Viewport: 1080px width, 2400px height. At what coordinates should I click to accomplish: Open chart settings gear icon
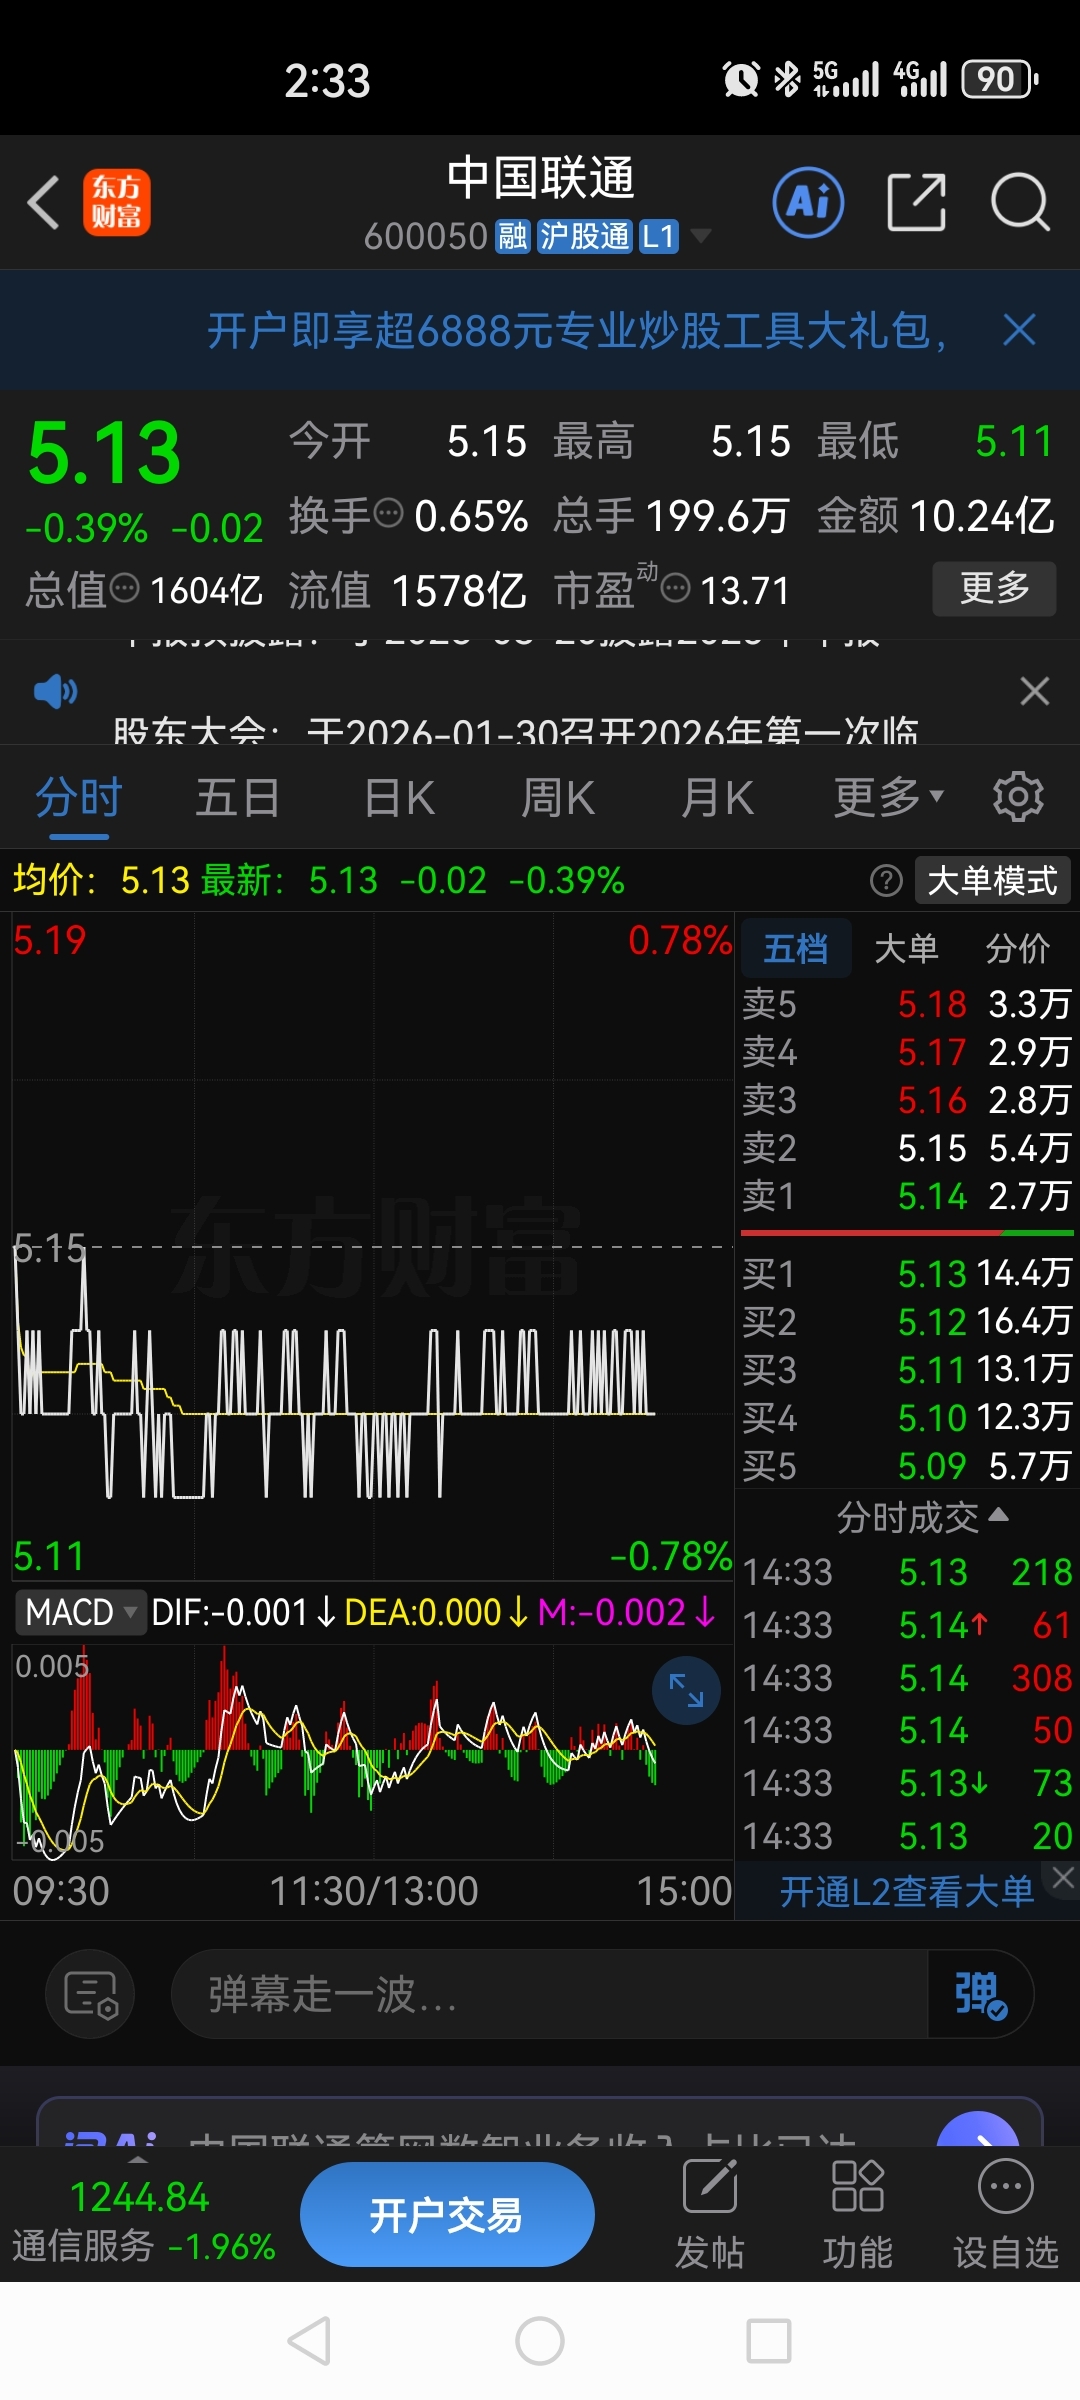[1018, 797]
